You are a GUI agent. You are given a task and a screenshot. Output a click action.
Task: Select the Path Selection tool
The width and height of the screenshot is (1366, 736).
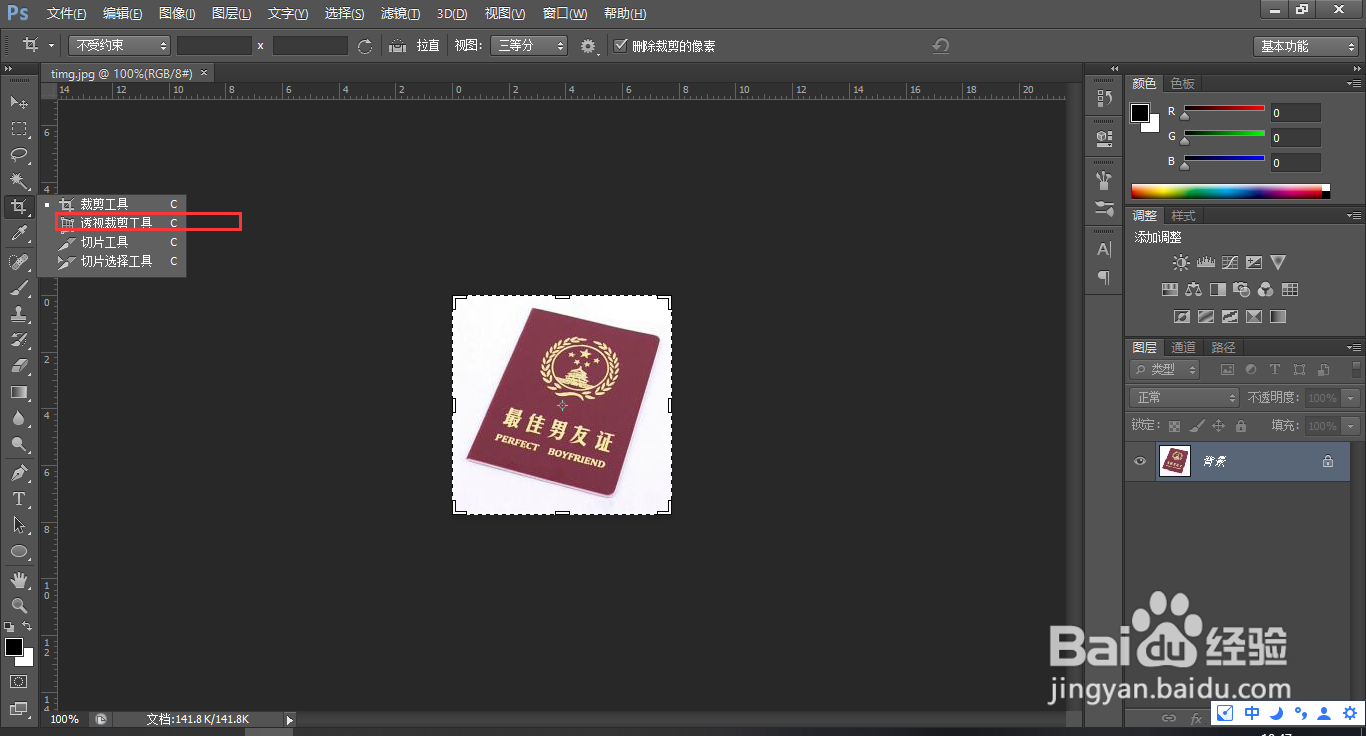[x=18, y=525]
